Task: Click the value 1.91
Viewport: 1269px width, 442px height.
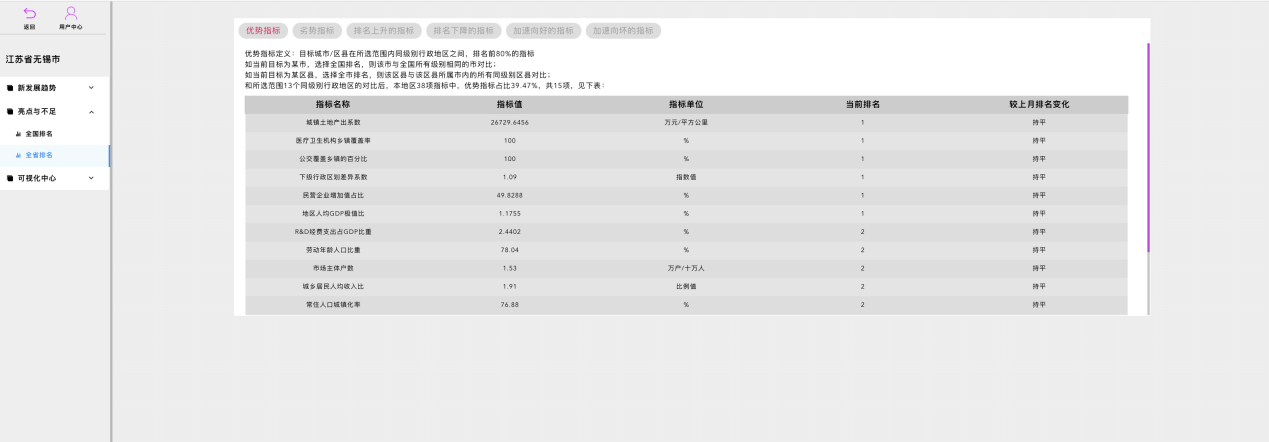Action: tap(510, 286)
